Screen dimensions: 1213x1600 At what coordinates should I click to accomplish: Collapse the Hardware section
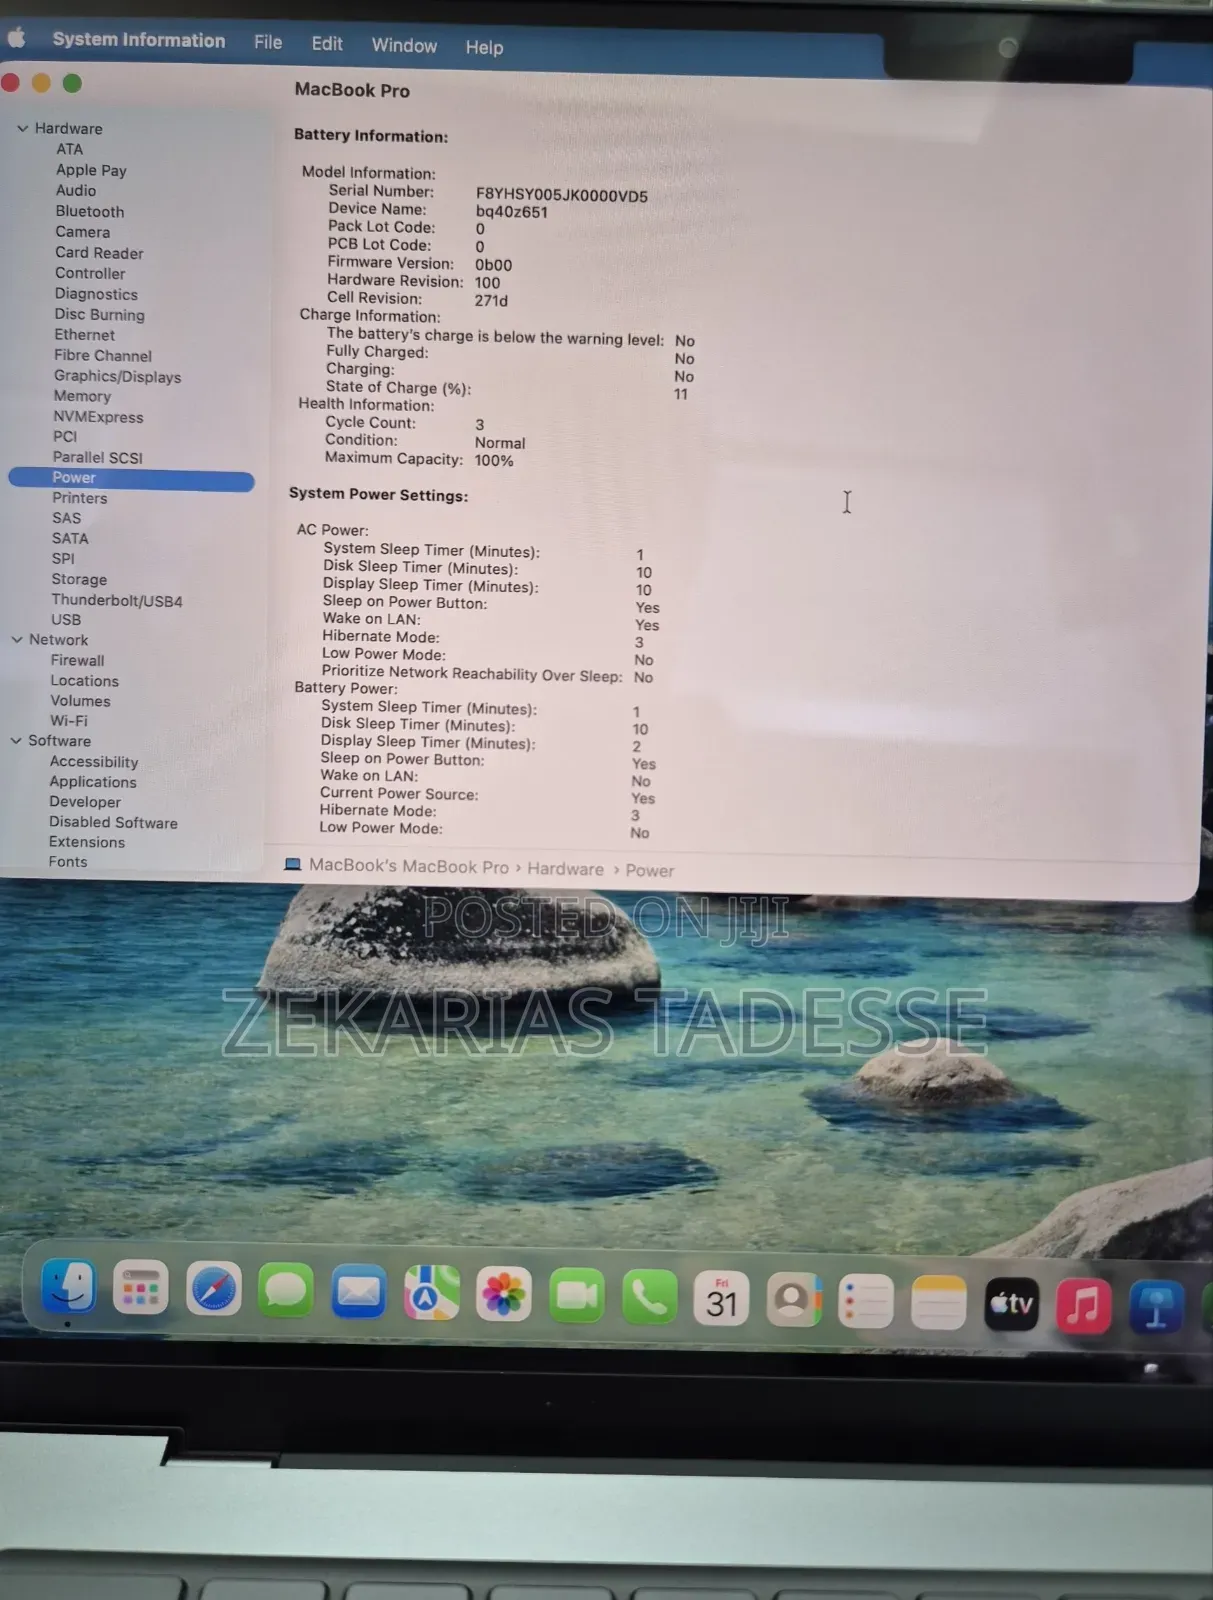click(x=22, y=128)
